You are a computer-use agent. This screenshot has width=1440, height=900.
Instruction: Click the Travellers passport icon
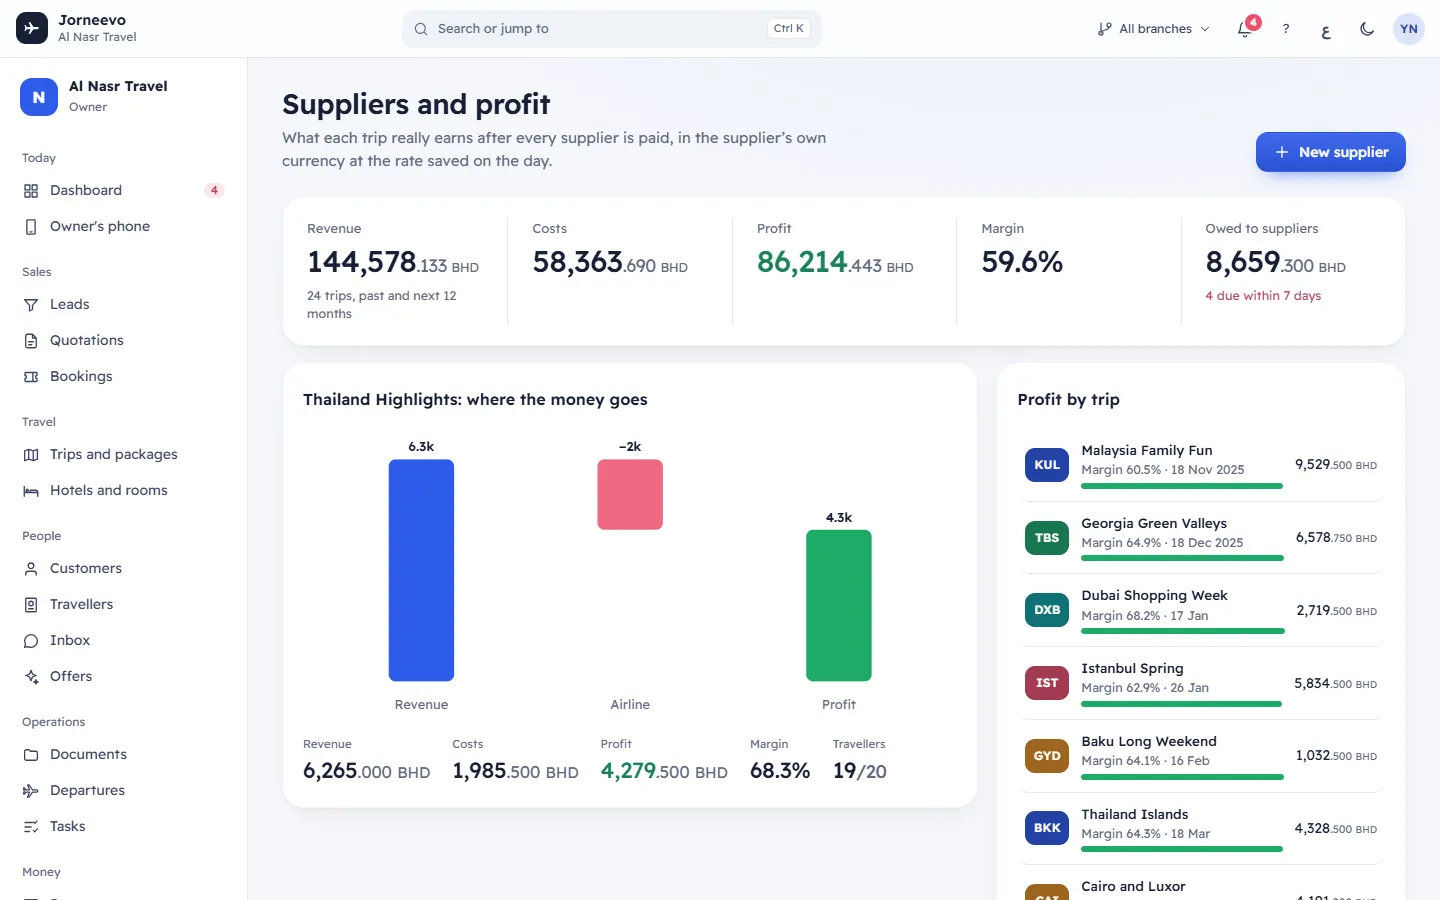click(31, 605)
